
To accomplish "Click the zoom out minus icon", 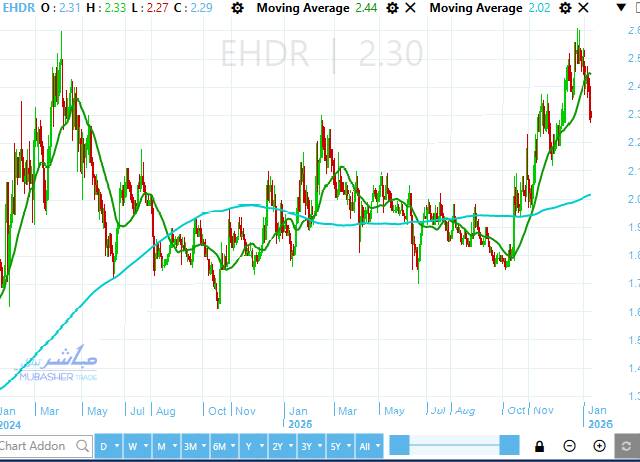I will [570, 446].
